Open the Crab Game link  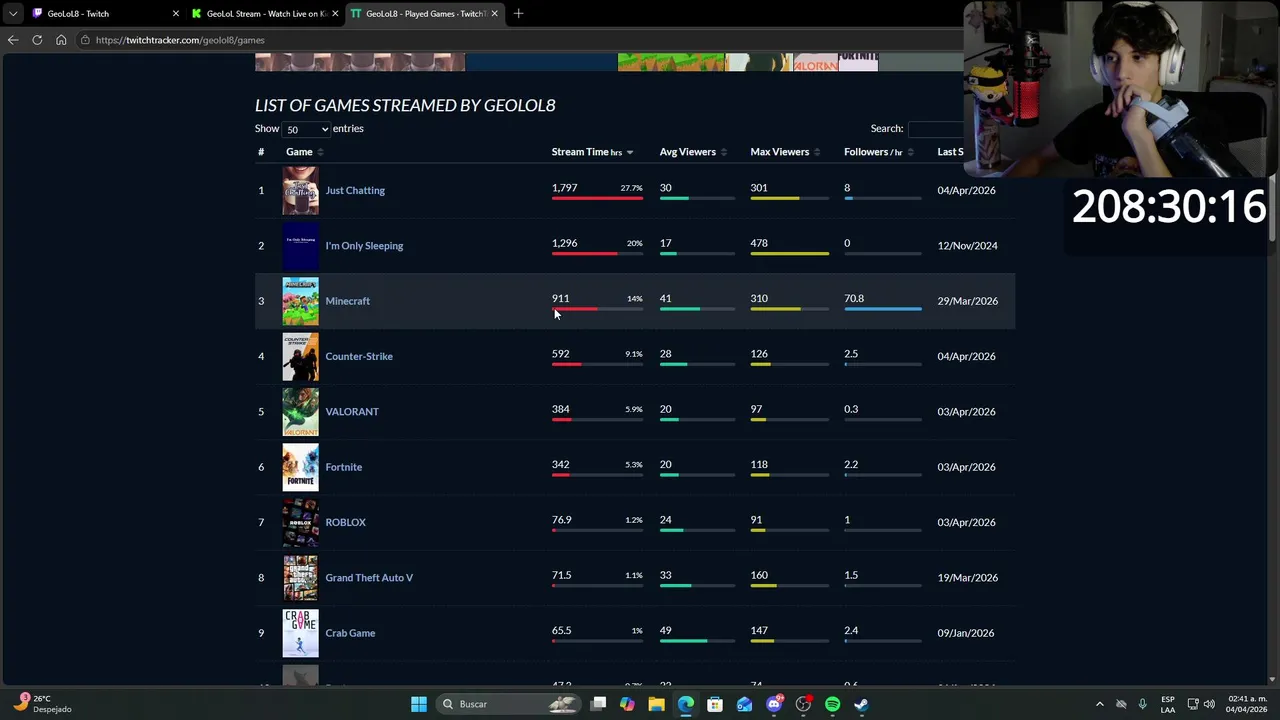point(350,633)
